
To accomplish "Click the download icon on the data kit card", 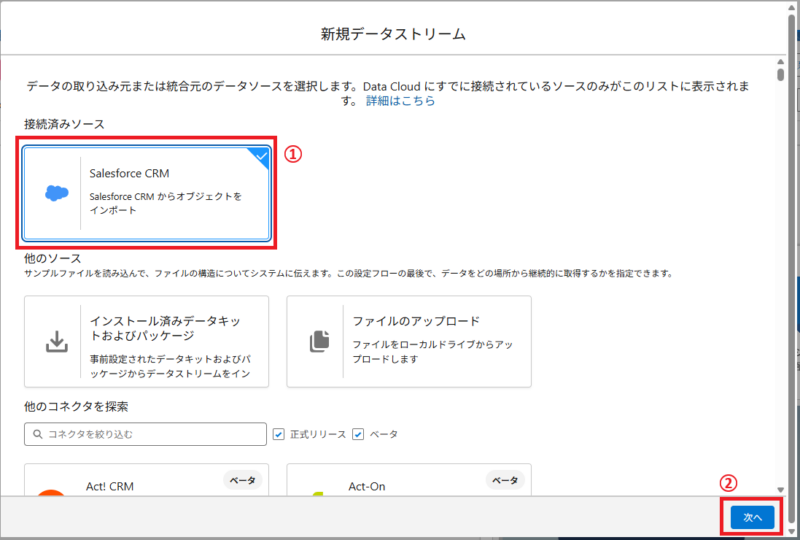I will click(57, 342).
